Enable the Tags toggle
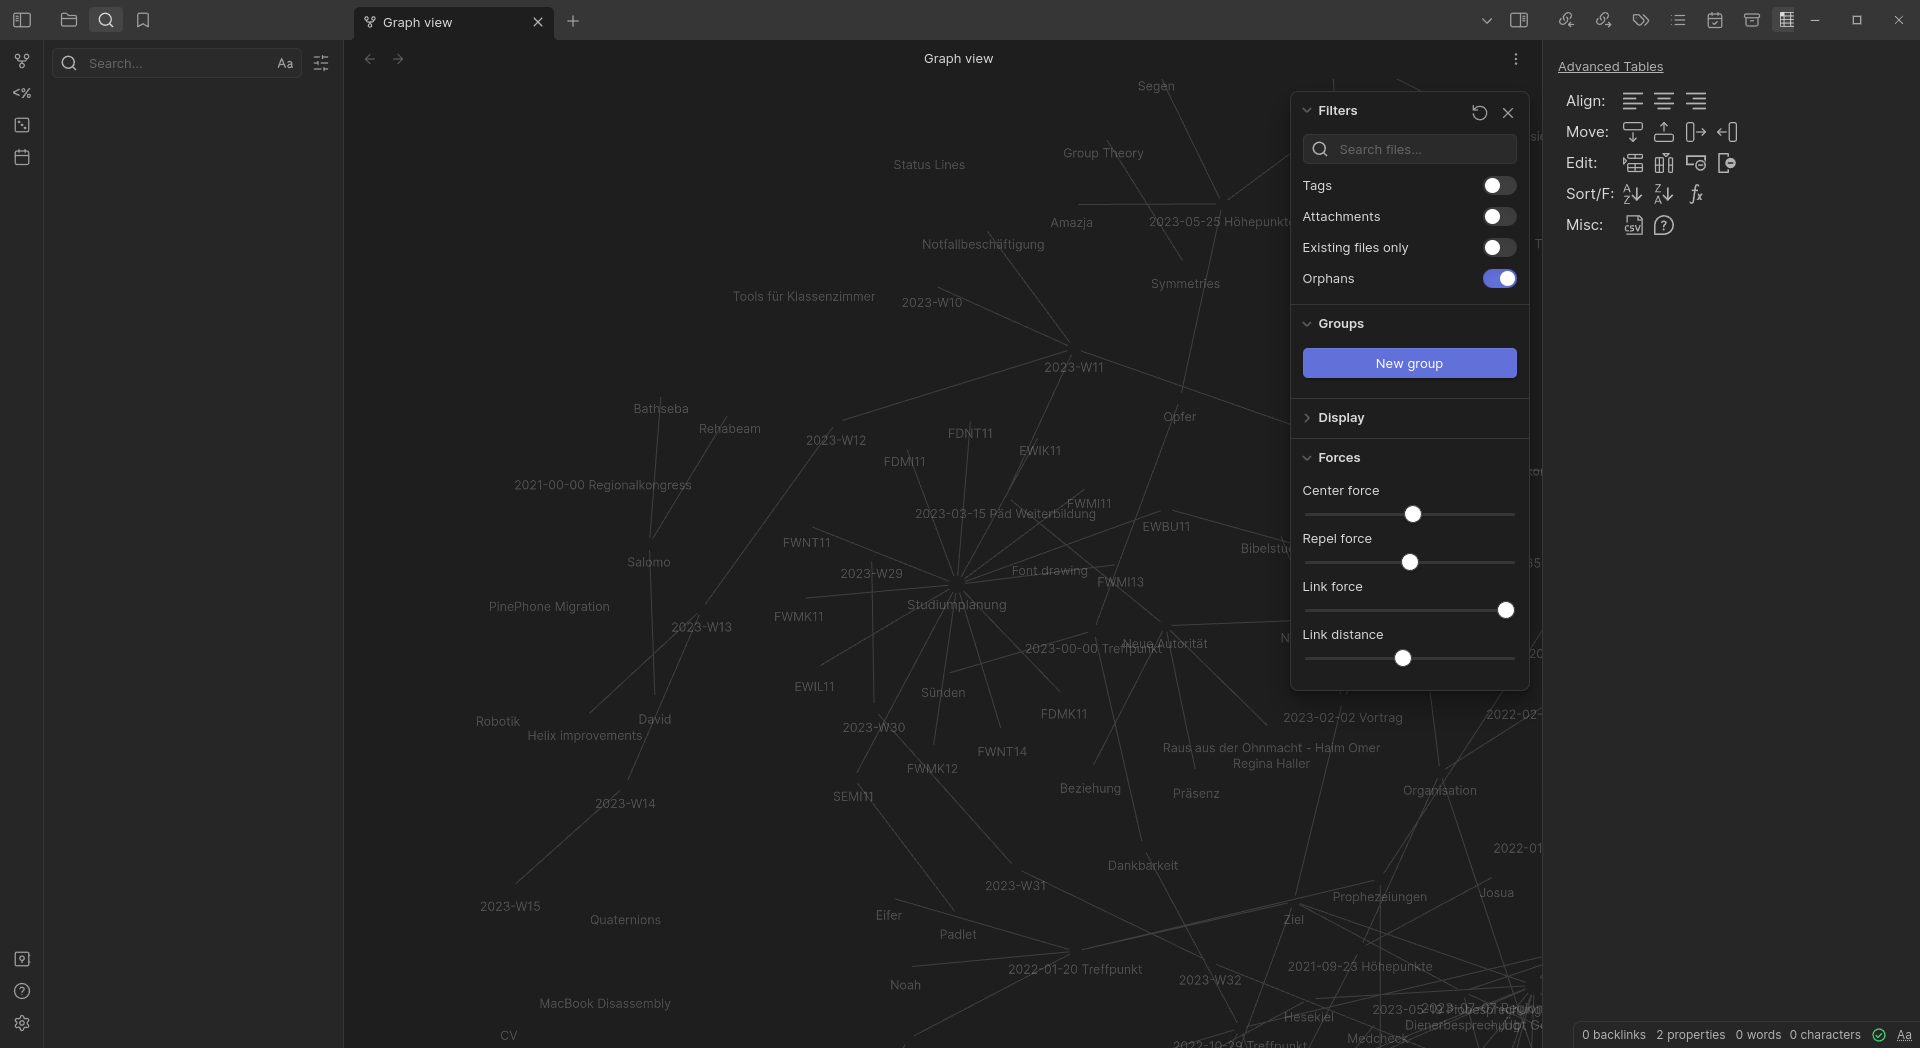The image size is (1920, 1048). (1499, 186)
